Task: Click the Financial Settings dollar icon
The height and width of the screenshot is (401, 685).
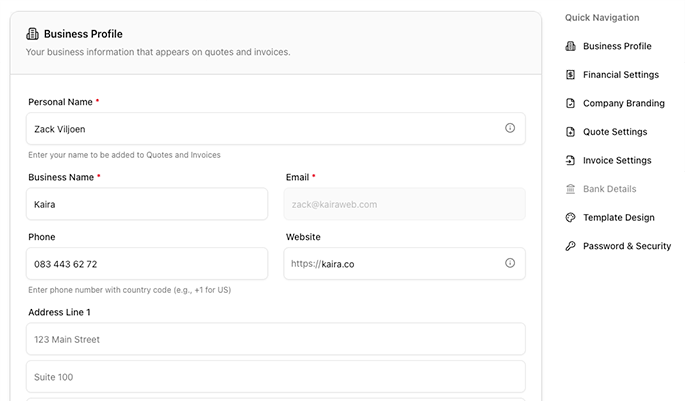Action: (571, 75)
